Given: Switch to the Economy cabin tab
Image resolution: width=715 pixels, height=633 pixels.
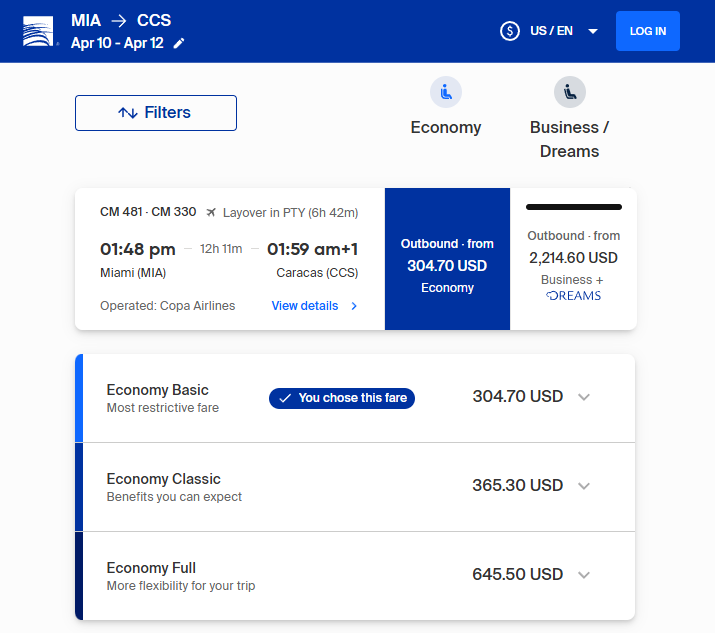Looking at the screenshot, I should click(446, 106).
